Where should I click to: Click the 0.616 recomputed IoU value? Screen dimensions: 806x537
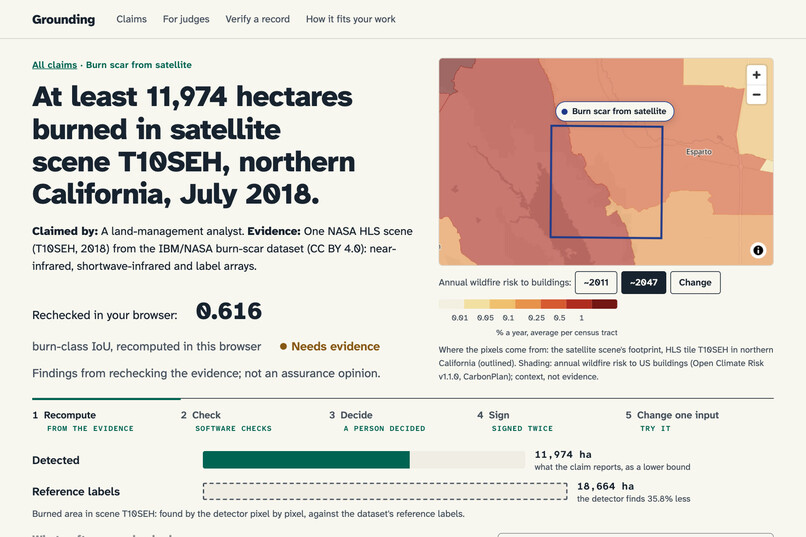click(x=229, y=311)
